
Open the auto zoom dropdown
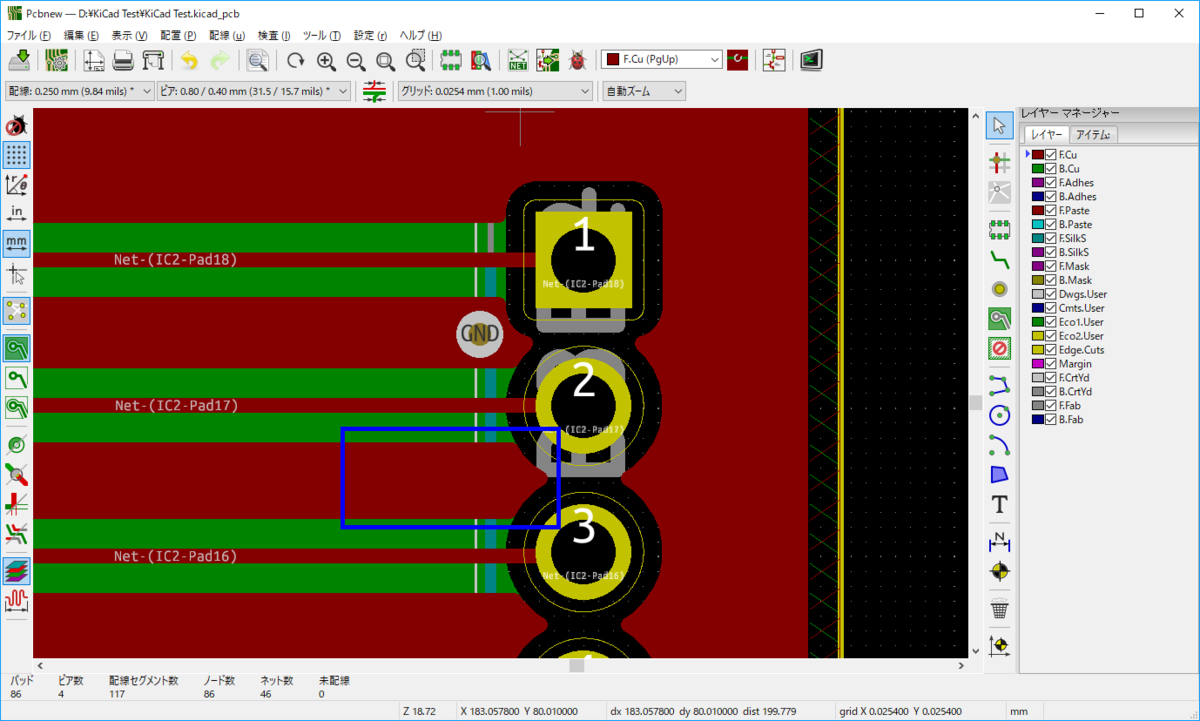tap(644, 91)
